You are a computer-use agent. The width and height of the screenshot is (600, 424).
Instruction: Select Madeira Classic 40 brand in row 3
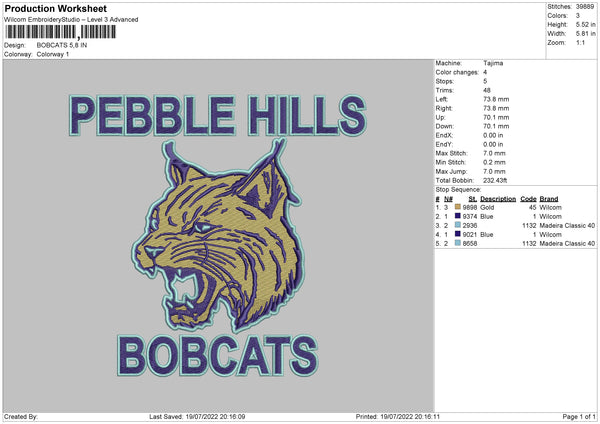point(567,225)
